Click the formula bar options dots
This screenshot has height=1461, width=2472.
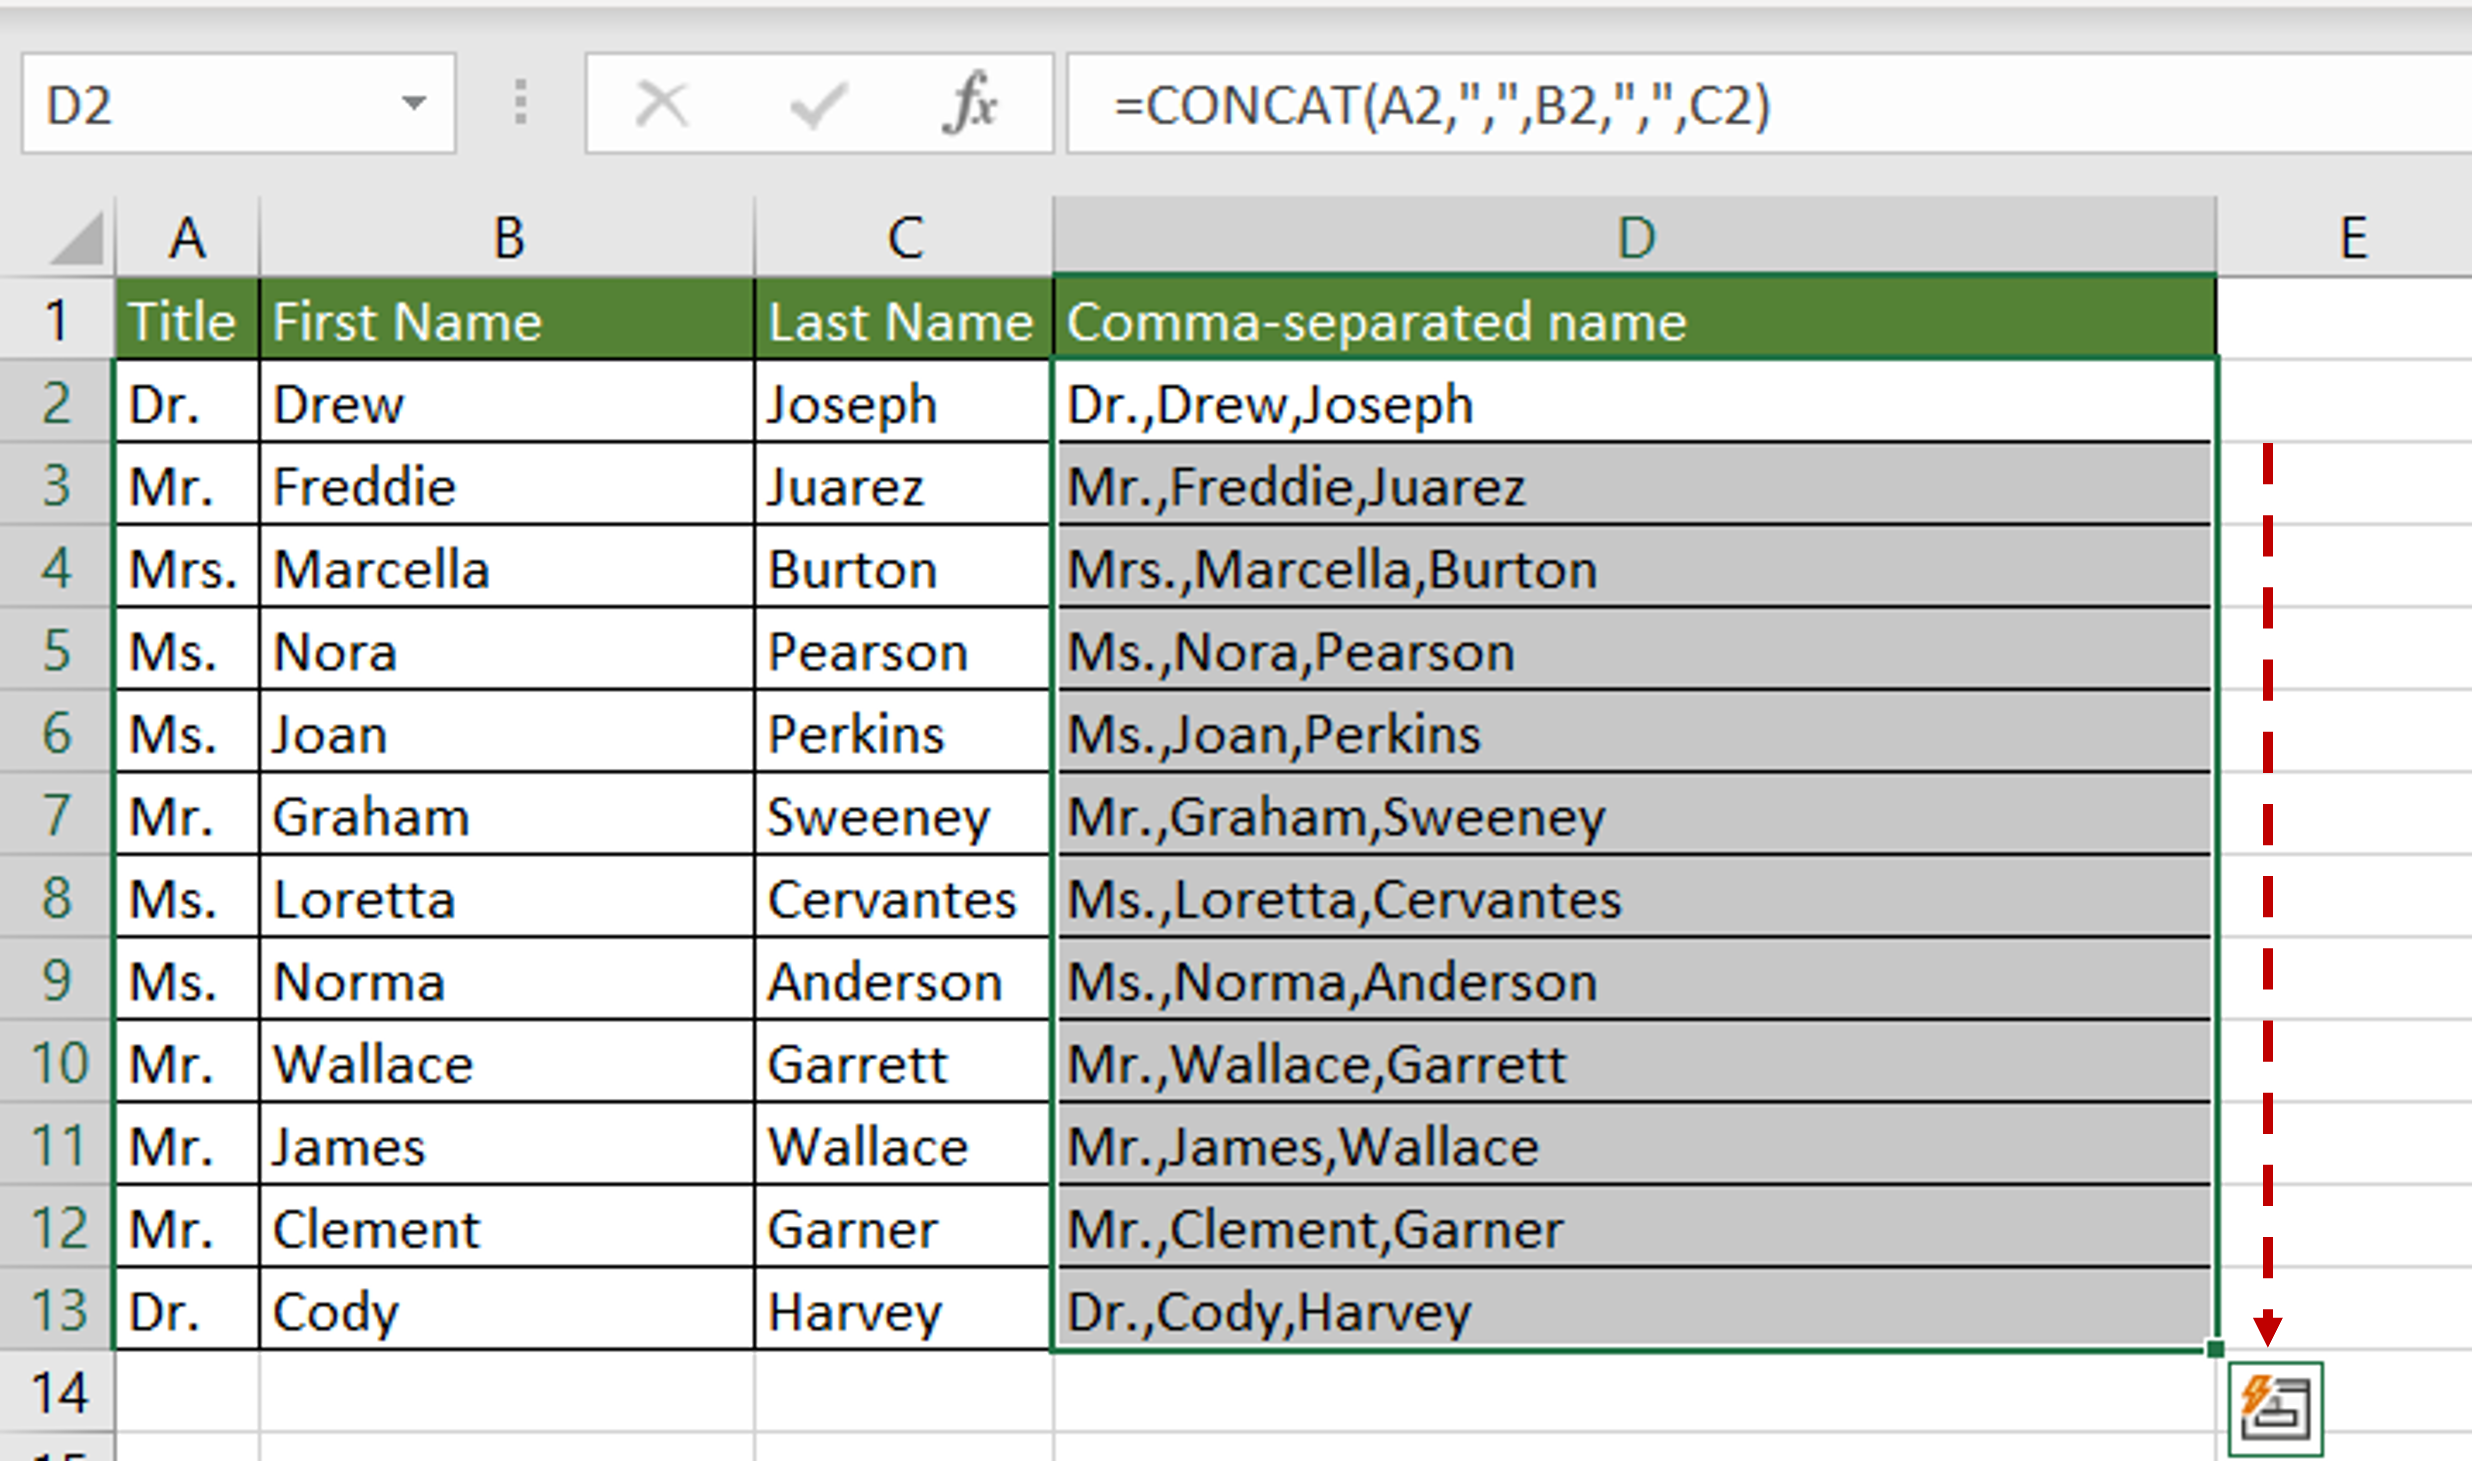(520, 102)
